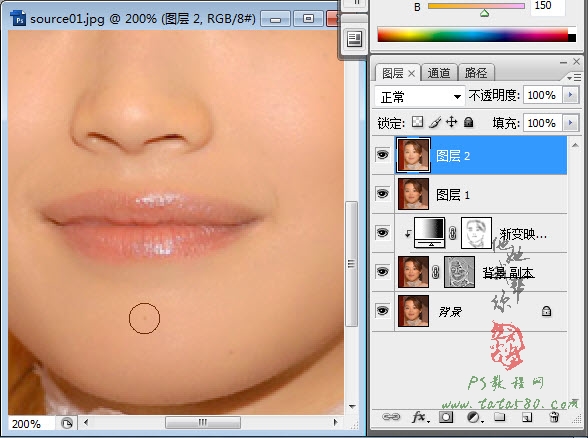Viewport: 588px width, 438px height.
Task: Expand the opacity 不透明度 slider arrow
Action: coord(571,95)
